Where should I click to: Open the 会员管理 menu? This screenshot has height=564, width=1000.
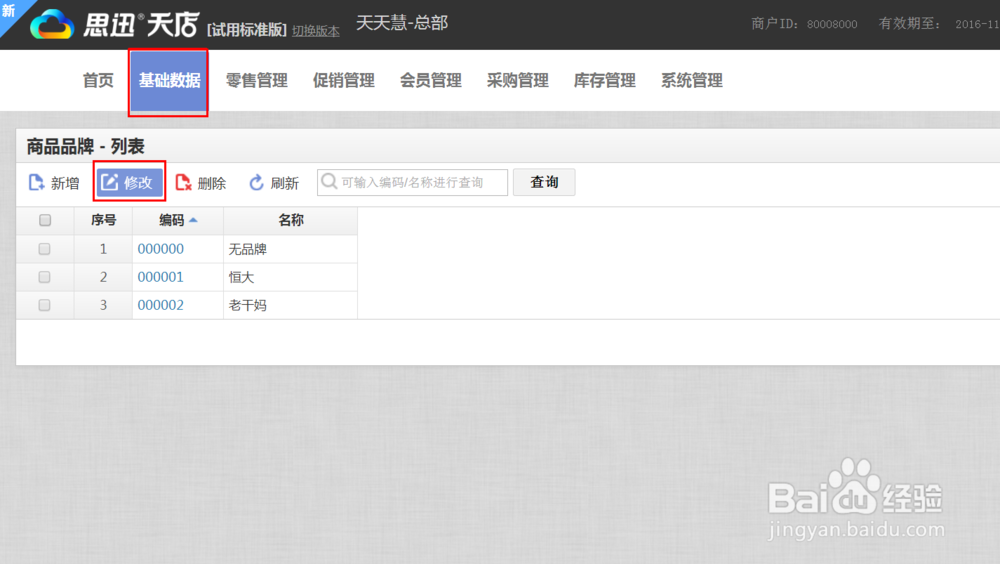click(x=430, y=80)
